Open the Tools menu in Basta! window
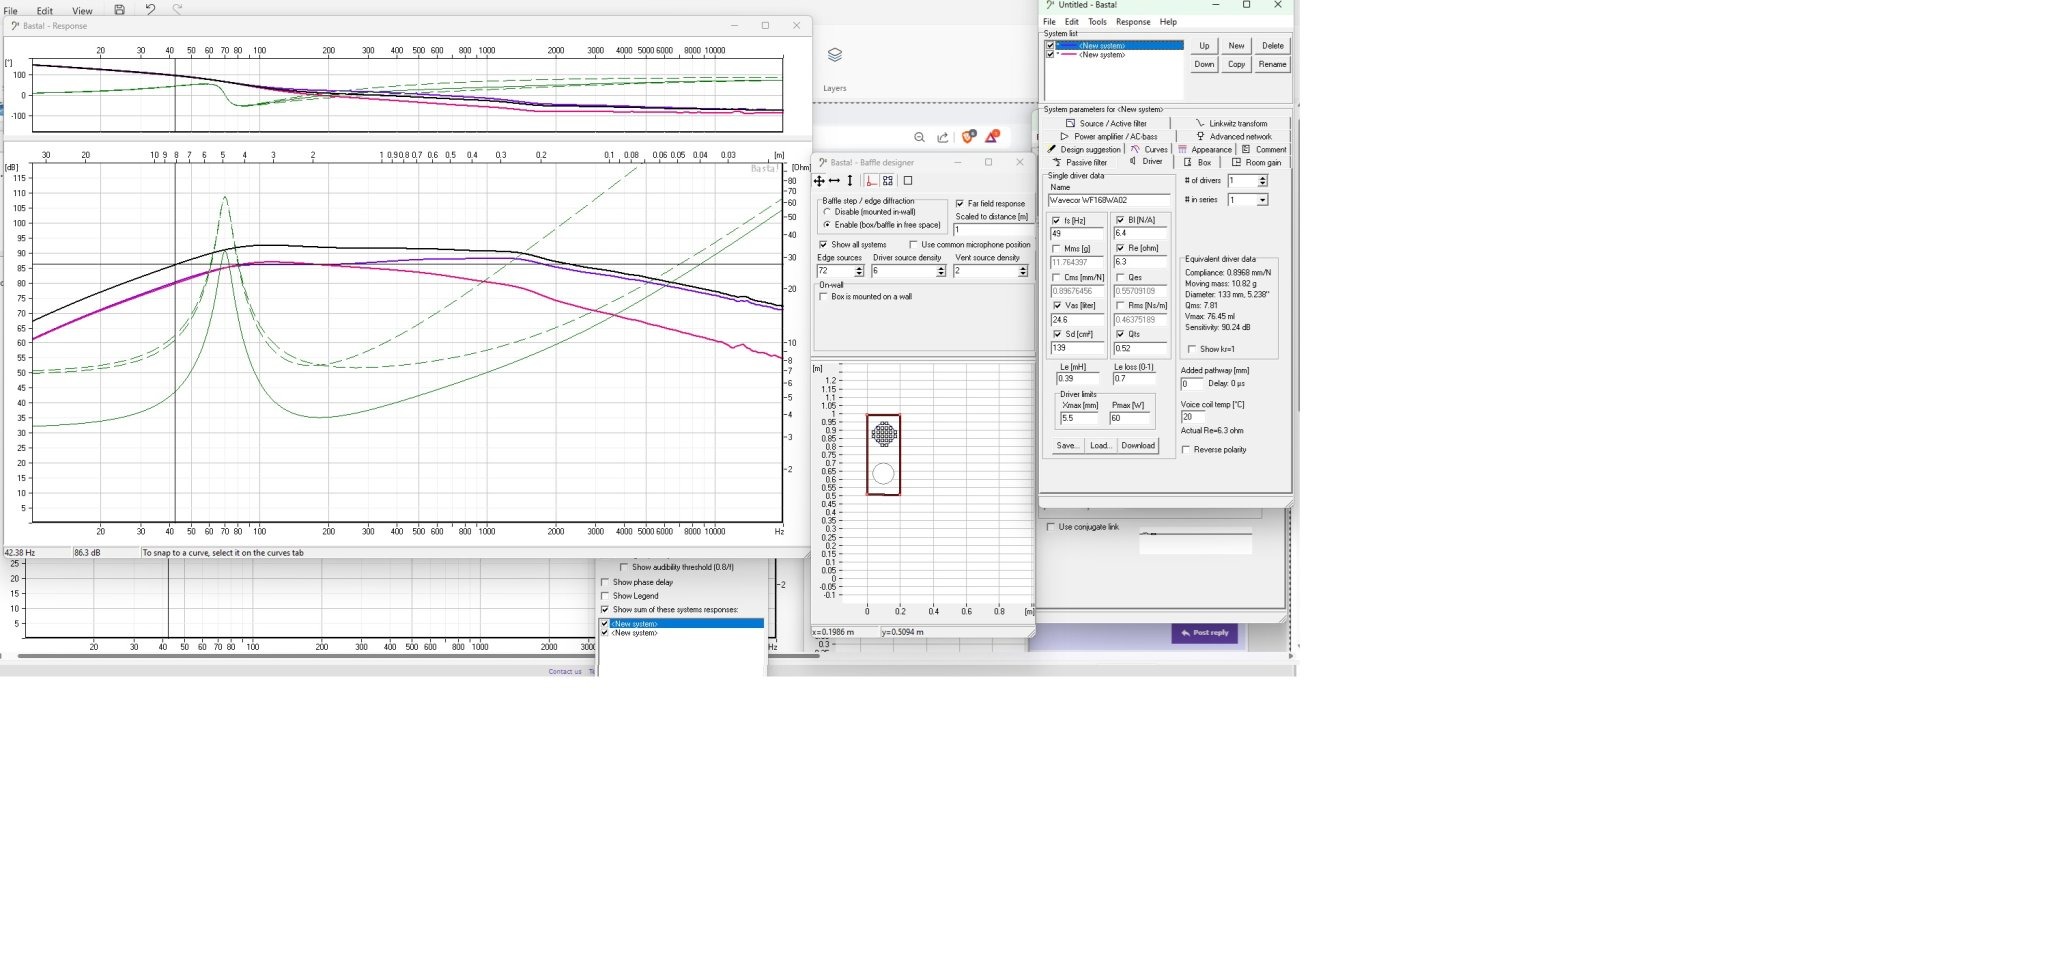This screenshot has height=969, width=2048. (x=1097, y=22)
